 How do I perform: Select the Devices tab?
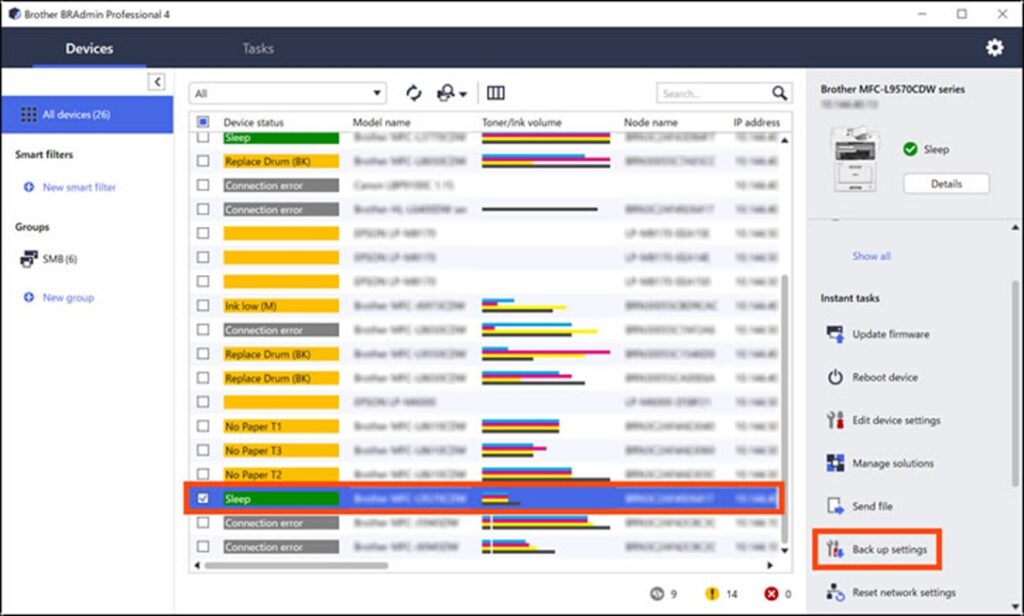(89, 48)
